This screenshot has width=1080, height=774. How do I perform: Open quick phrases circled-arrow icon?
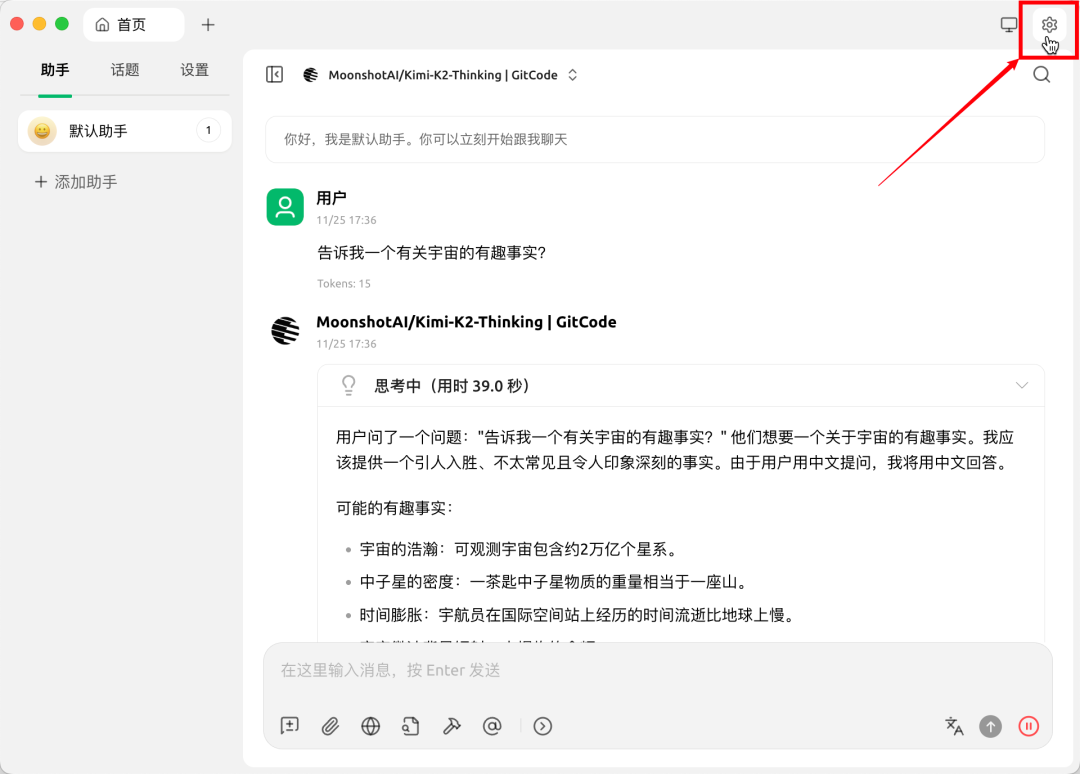(543, 726)
